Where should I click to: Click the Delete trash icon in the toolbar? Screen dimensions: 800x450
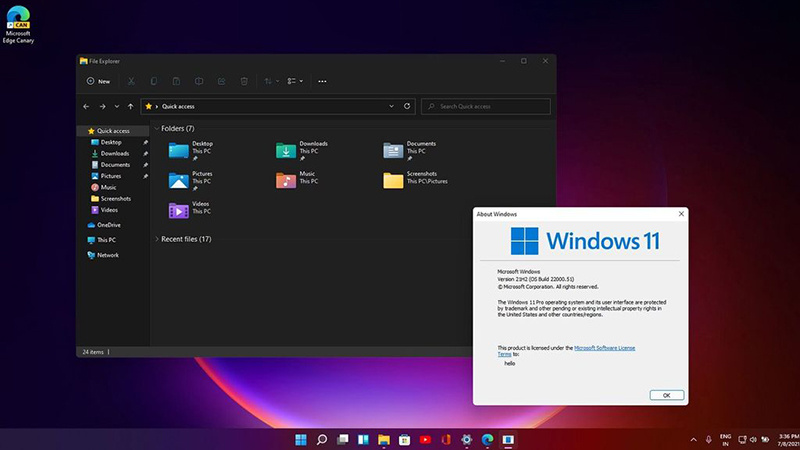[245, 81]
